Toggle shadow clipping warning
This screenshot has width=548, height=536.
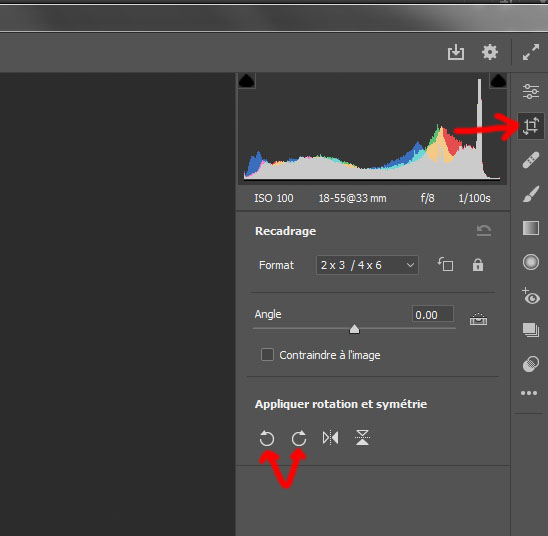247,81
